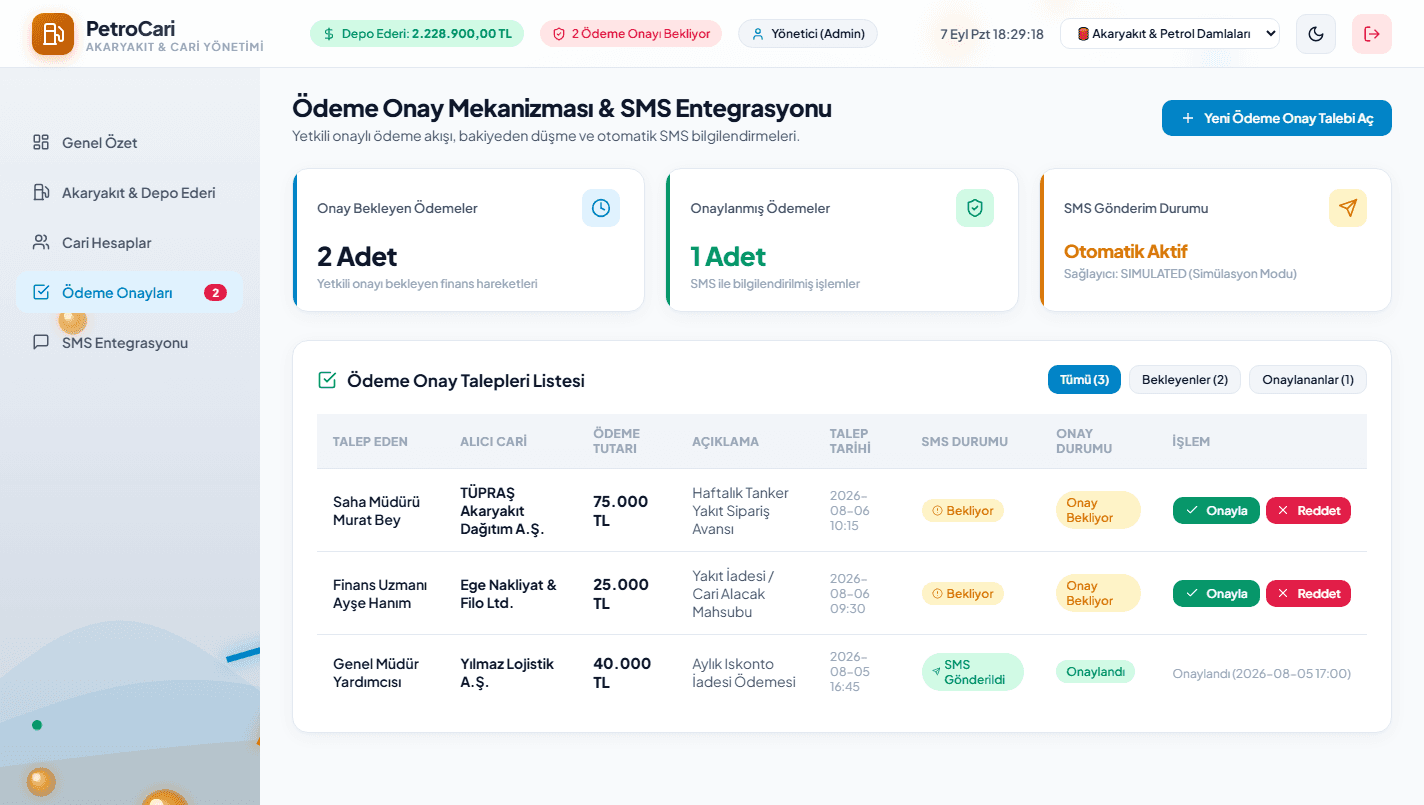1424x805 pixels.
Task: Click the Depo Ederi balance badge
Action: (x=418, y=34)
